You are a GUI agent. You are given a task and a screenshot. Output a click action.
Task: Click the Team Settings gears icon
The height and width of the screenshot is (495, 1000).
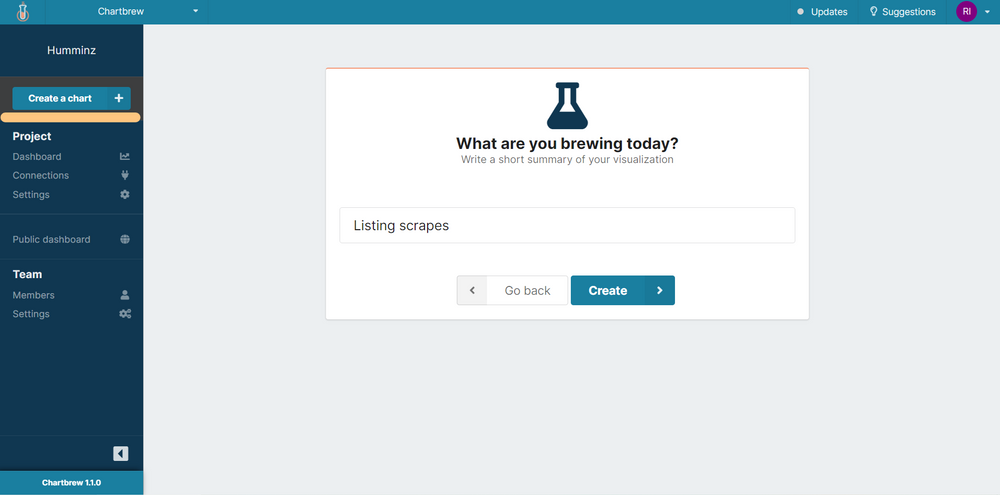(x=125, y=314)
